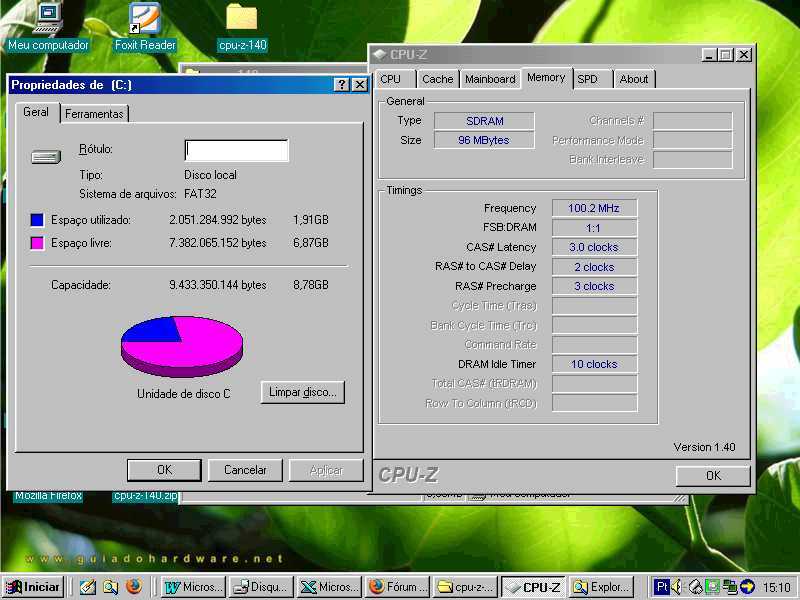Image resolution: width=800 pixels, height=600 pixels.
Task: Select the cpu-z-140.zip desktop file label
Action: 145,495
